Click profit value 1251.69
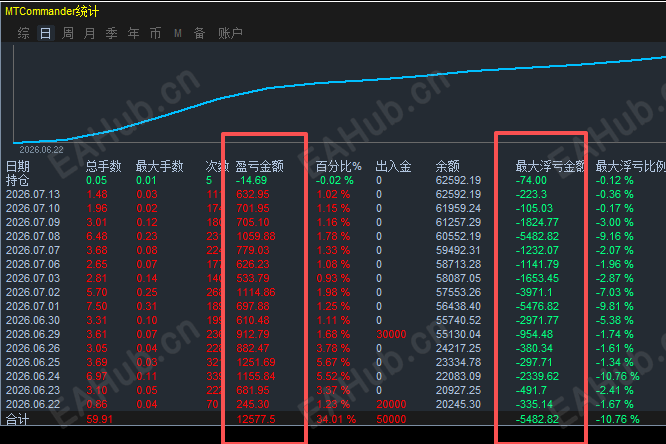 point(256,362)
